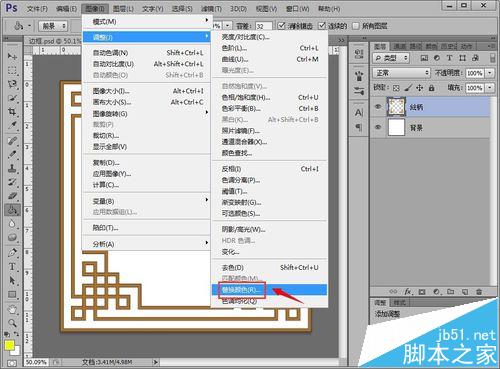Toggle lock transparent pixels icon
Screen dimensions: 500x369
click(396, 88)
